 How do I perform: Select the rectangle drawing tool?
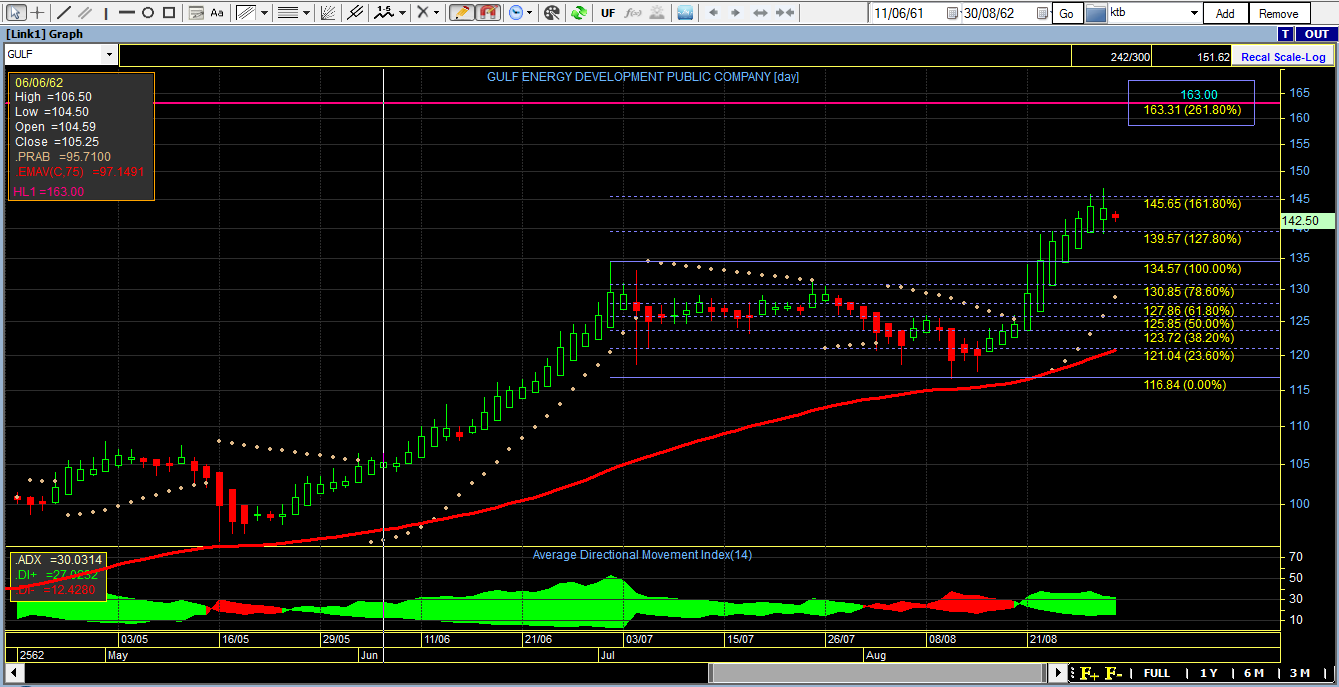tap(169, 13)
